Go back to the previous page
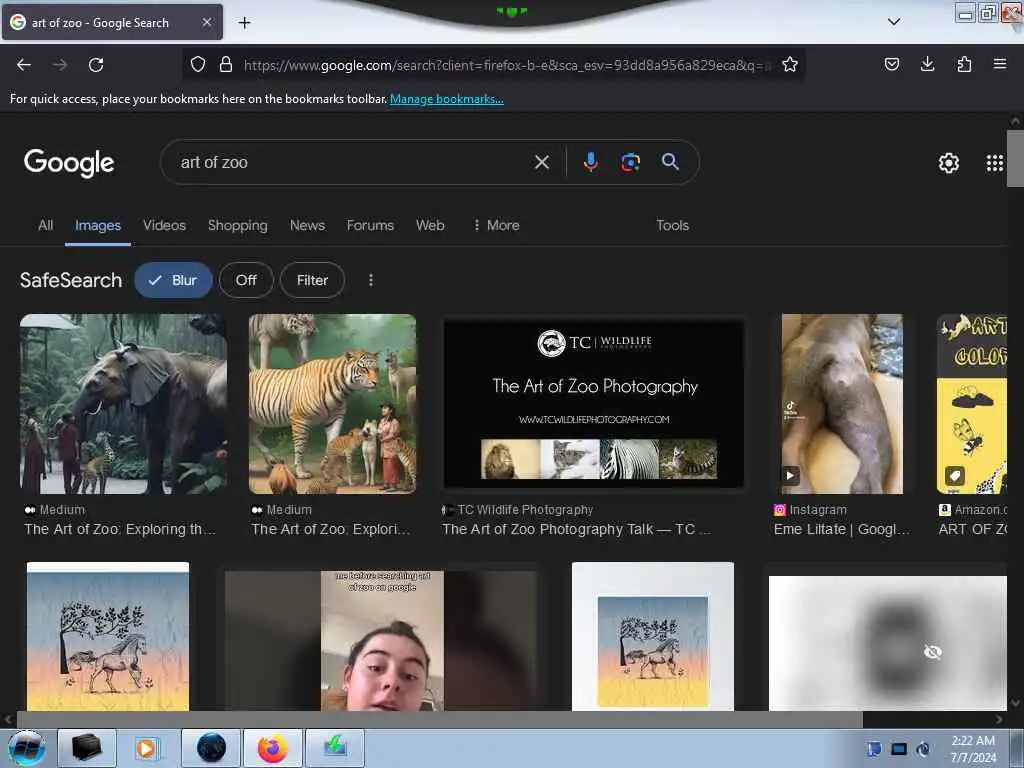 click(24, 65)
